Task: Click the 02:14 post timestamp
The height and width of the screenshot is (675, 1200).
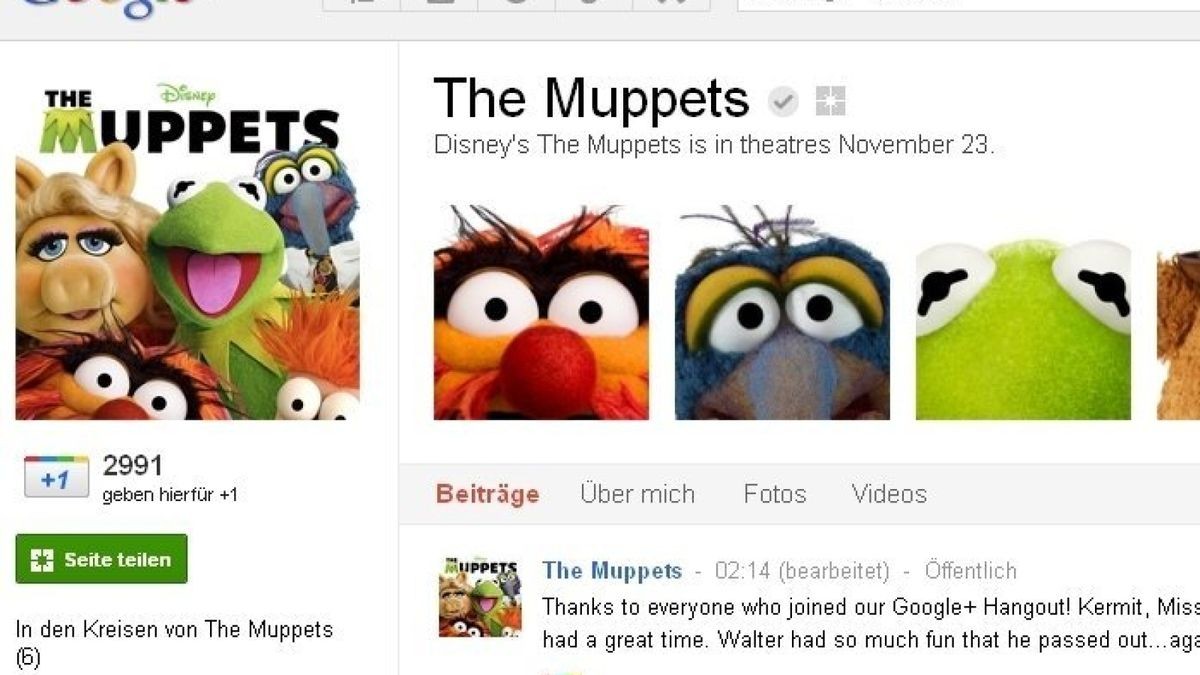Action: pos(741,571)
